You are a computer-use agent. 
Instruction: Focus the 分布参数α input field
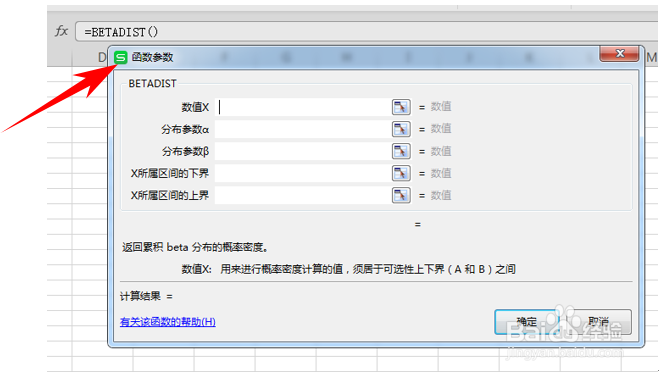[303, 129]
